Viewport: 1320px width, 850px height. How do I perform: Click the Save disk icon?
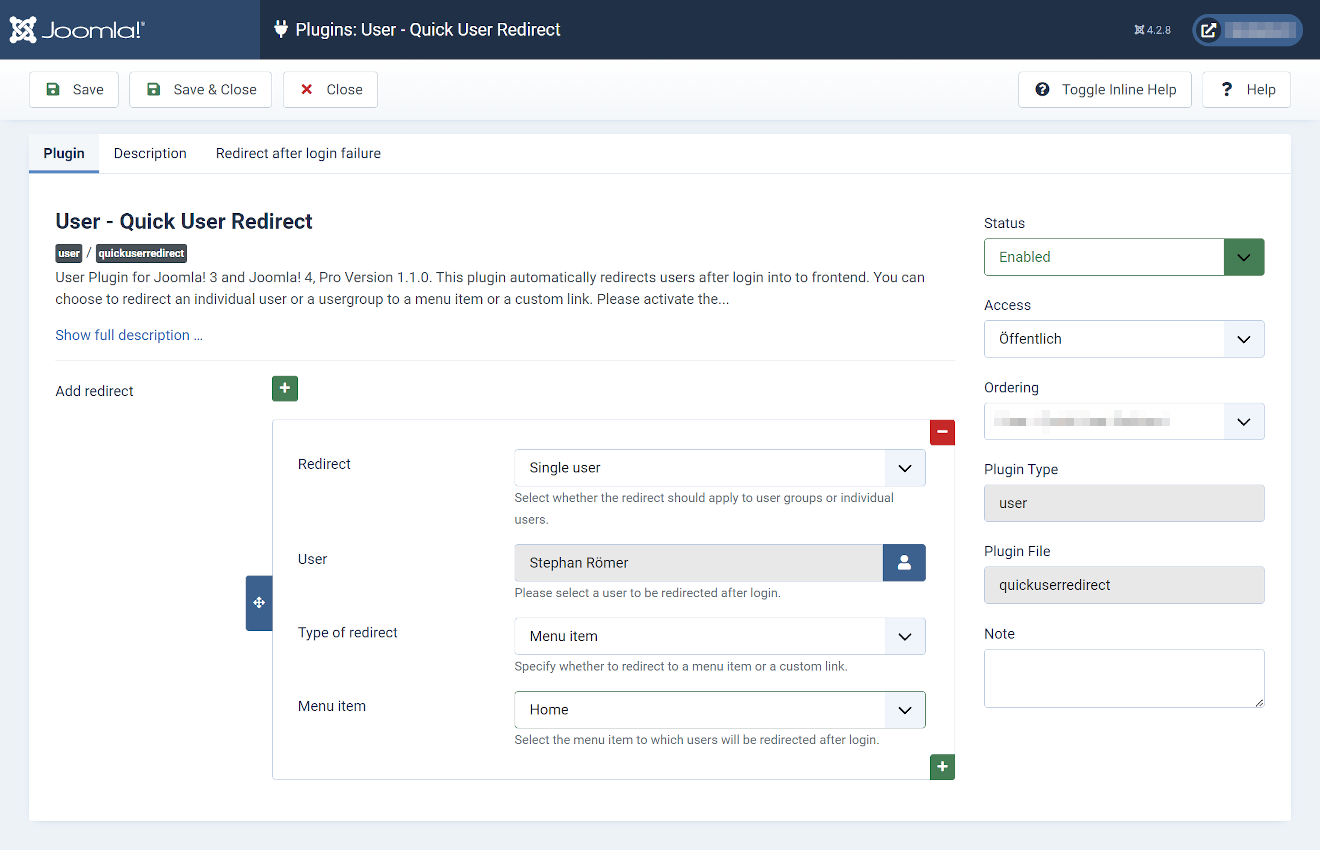(x=52, y=89)
